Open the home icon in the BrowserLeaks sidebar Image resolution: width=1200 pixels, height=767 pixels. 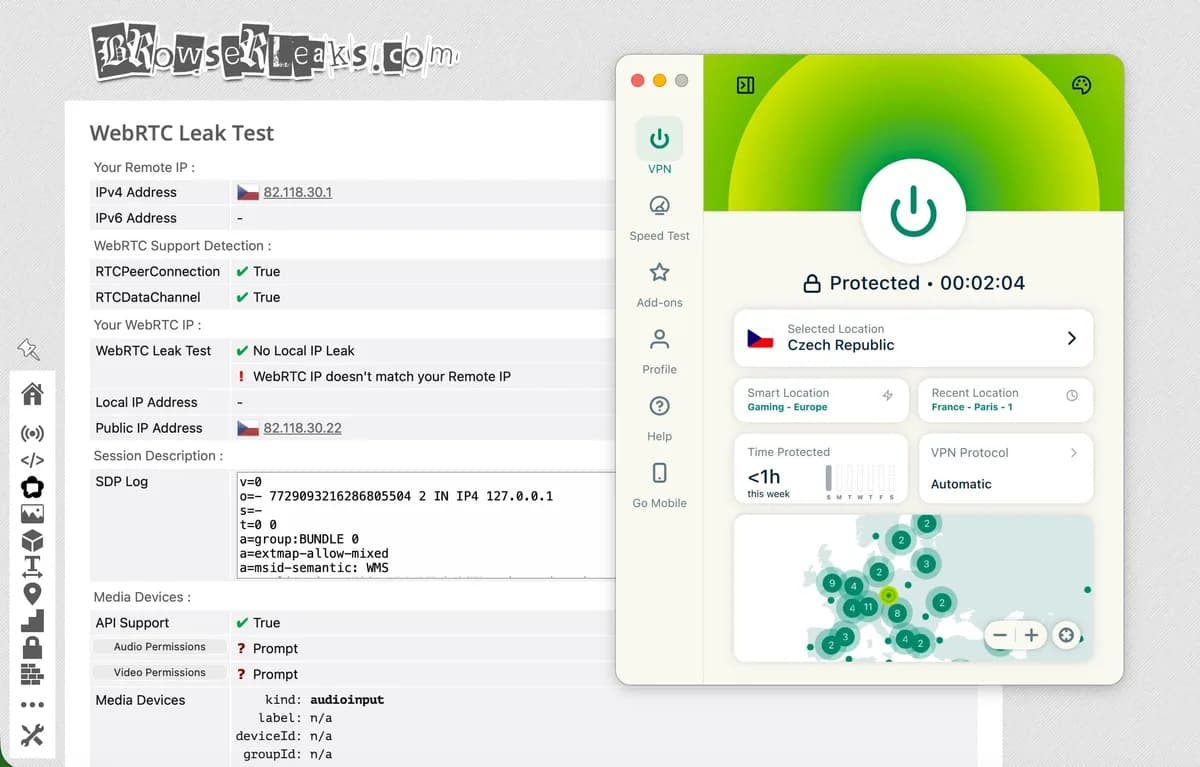point(32,393)
